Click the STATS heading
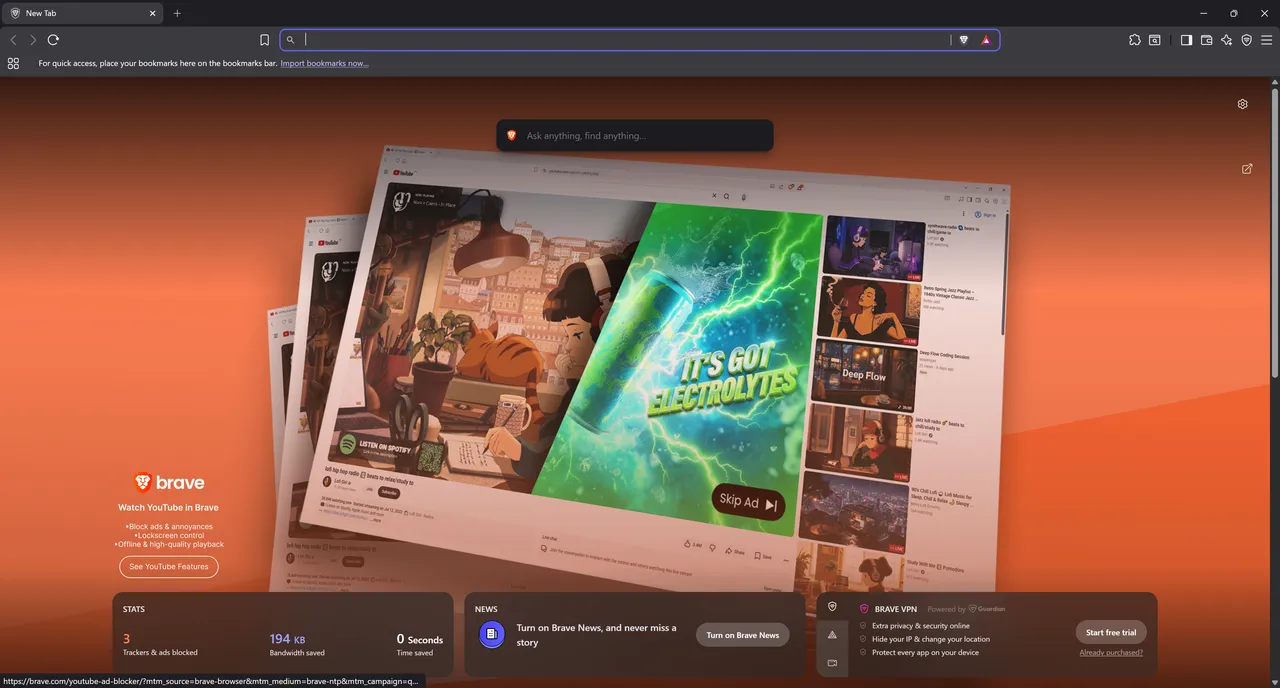The width and height of the screenshot is (1280, 688). tap(134, 609)
